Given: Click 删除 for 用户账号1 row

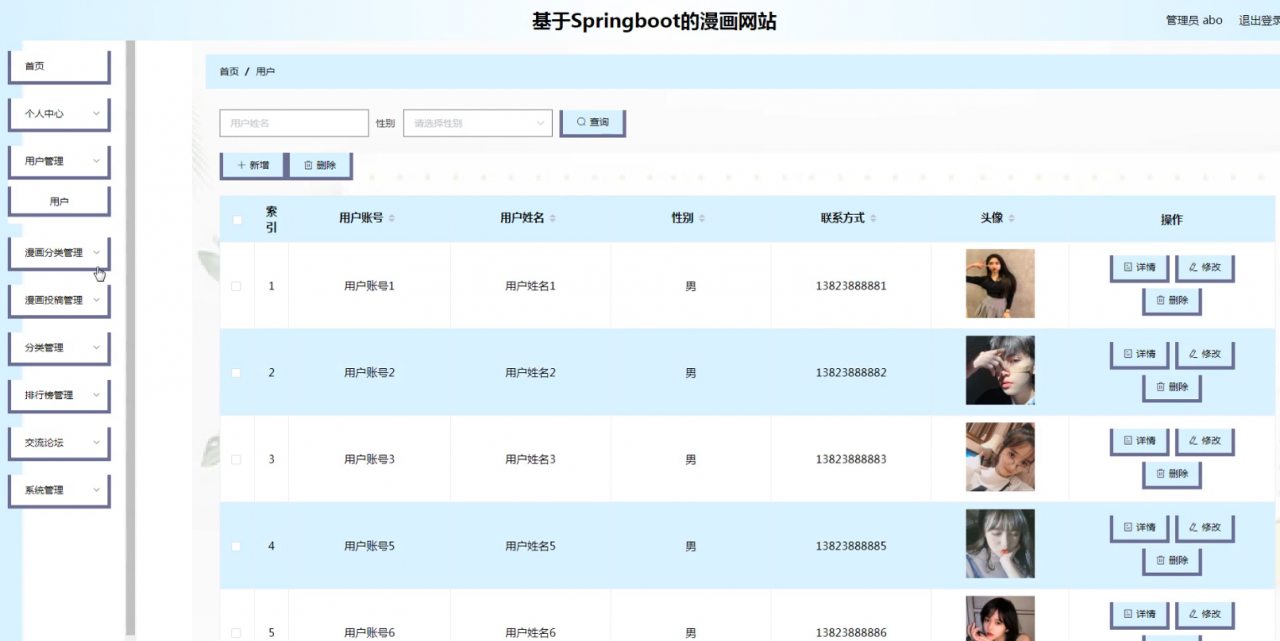Looking at the screenshot, I should tap(1172, 300).
